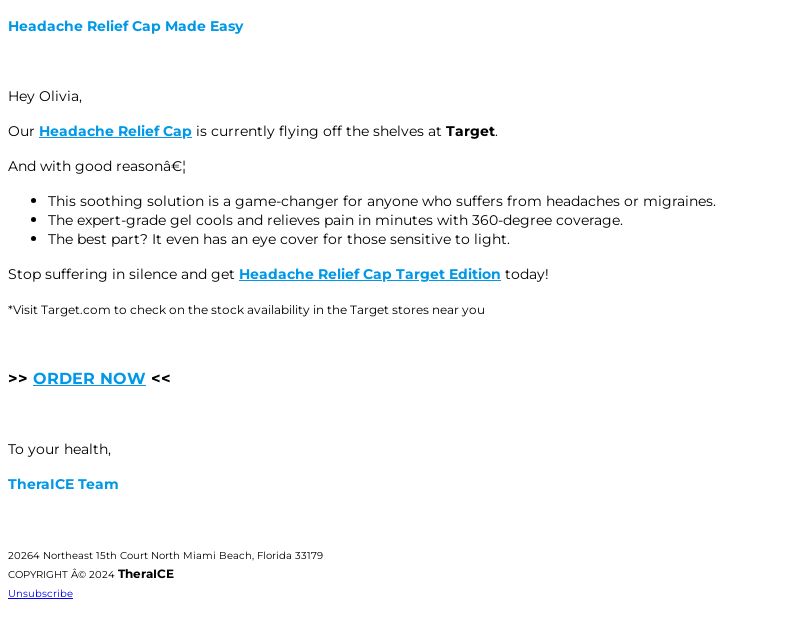Screen dimensions: 800x644
Task: Click the Hey Olivia greeting
Action: (45, 96)
